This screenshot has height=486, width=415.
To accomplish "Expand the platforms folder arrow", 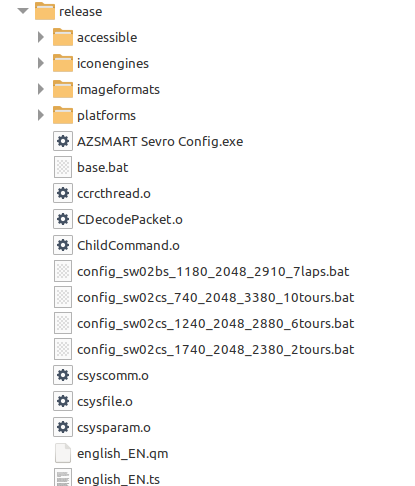I will coord(41,115).
